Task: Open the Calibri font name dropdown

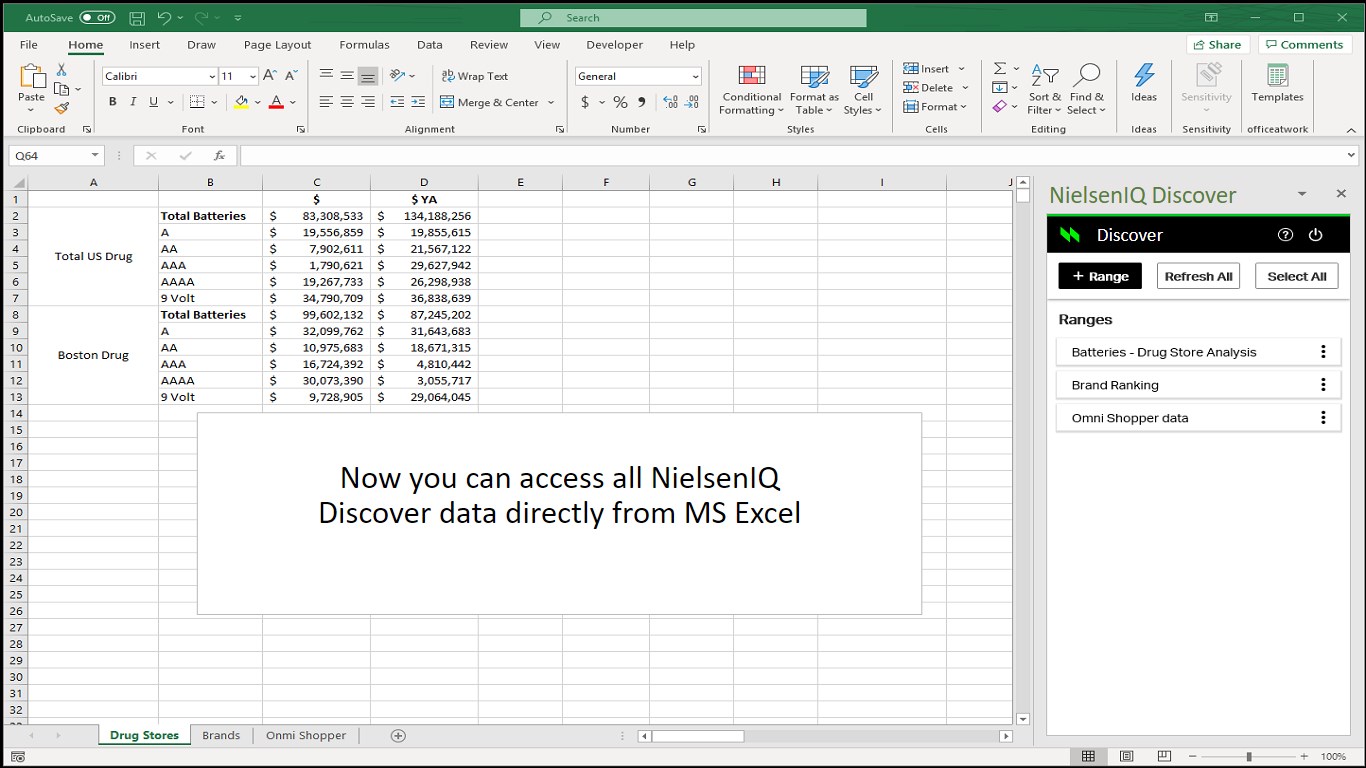Action: [212, 77]
